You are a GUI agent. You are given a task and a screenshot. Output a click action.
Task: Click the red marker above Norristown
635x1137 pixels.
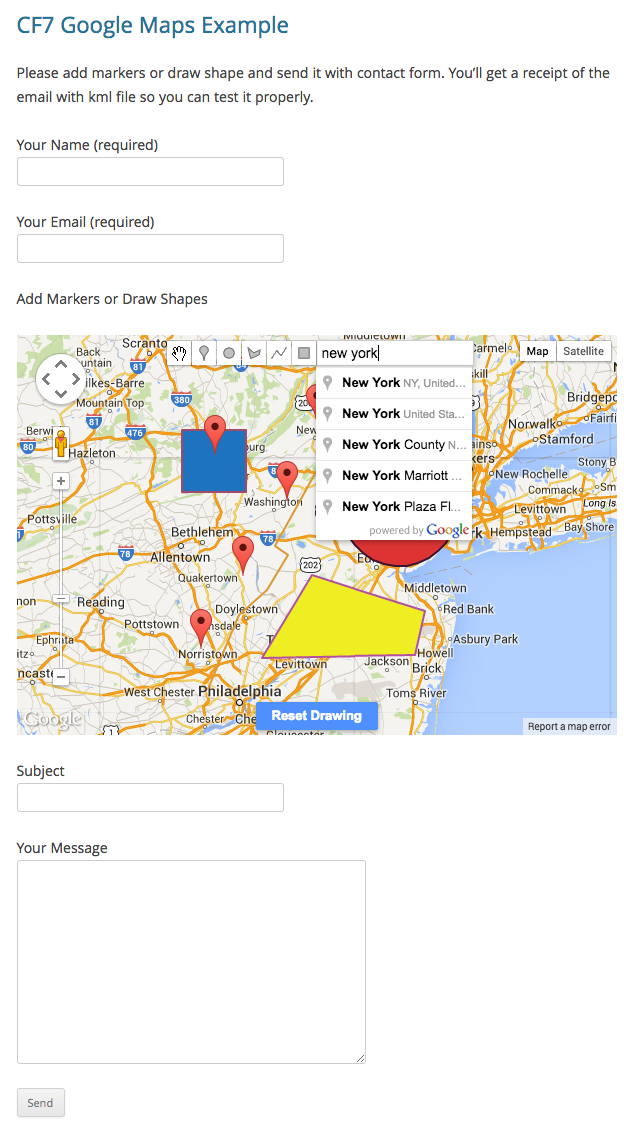point(201,626)
